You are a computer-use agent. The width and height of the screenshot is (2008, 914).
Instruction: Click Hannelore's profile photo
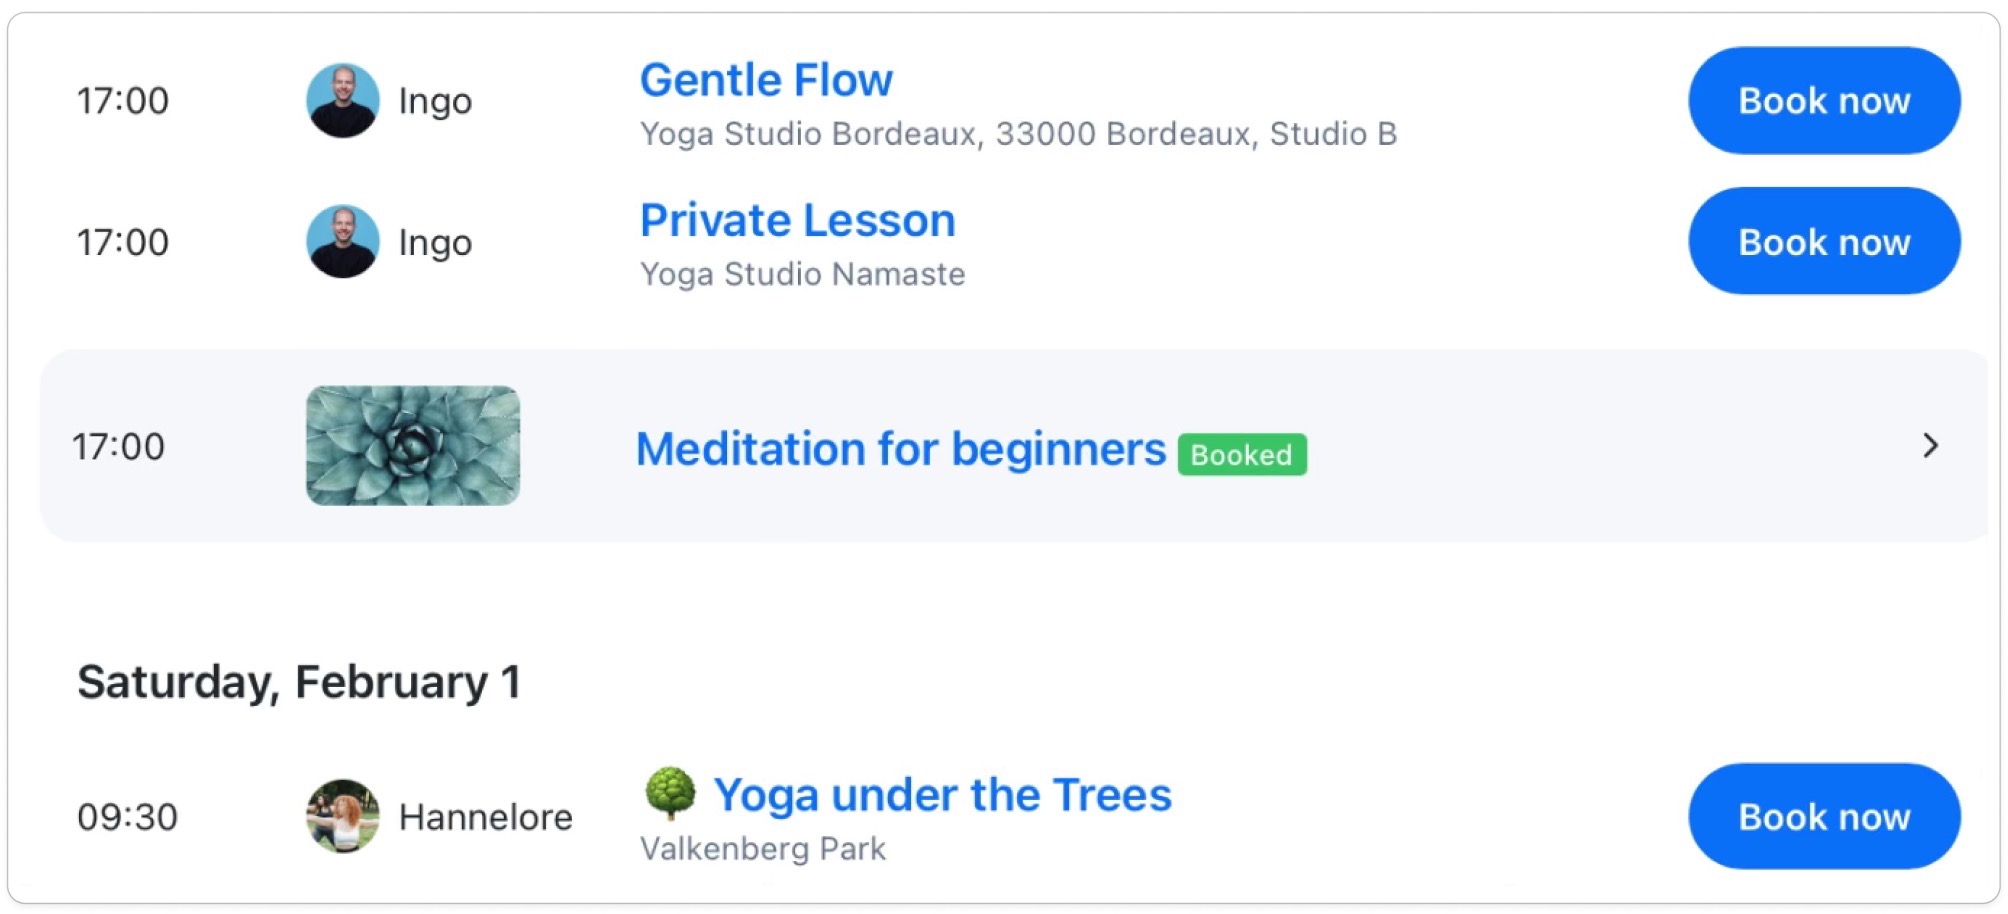(x=342, y=816)
